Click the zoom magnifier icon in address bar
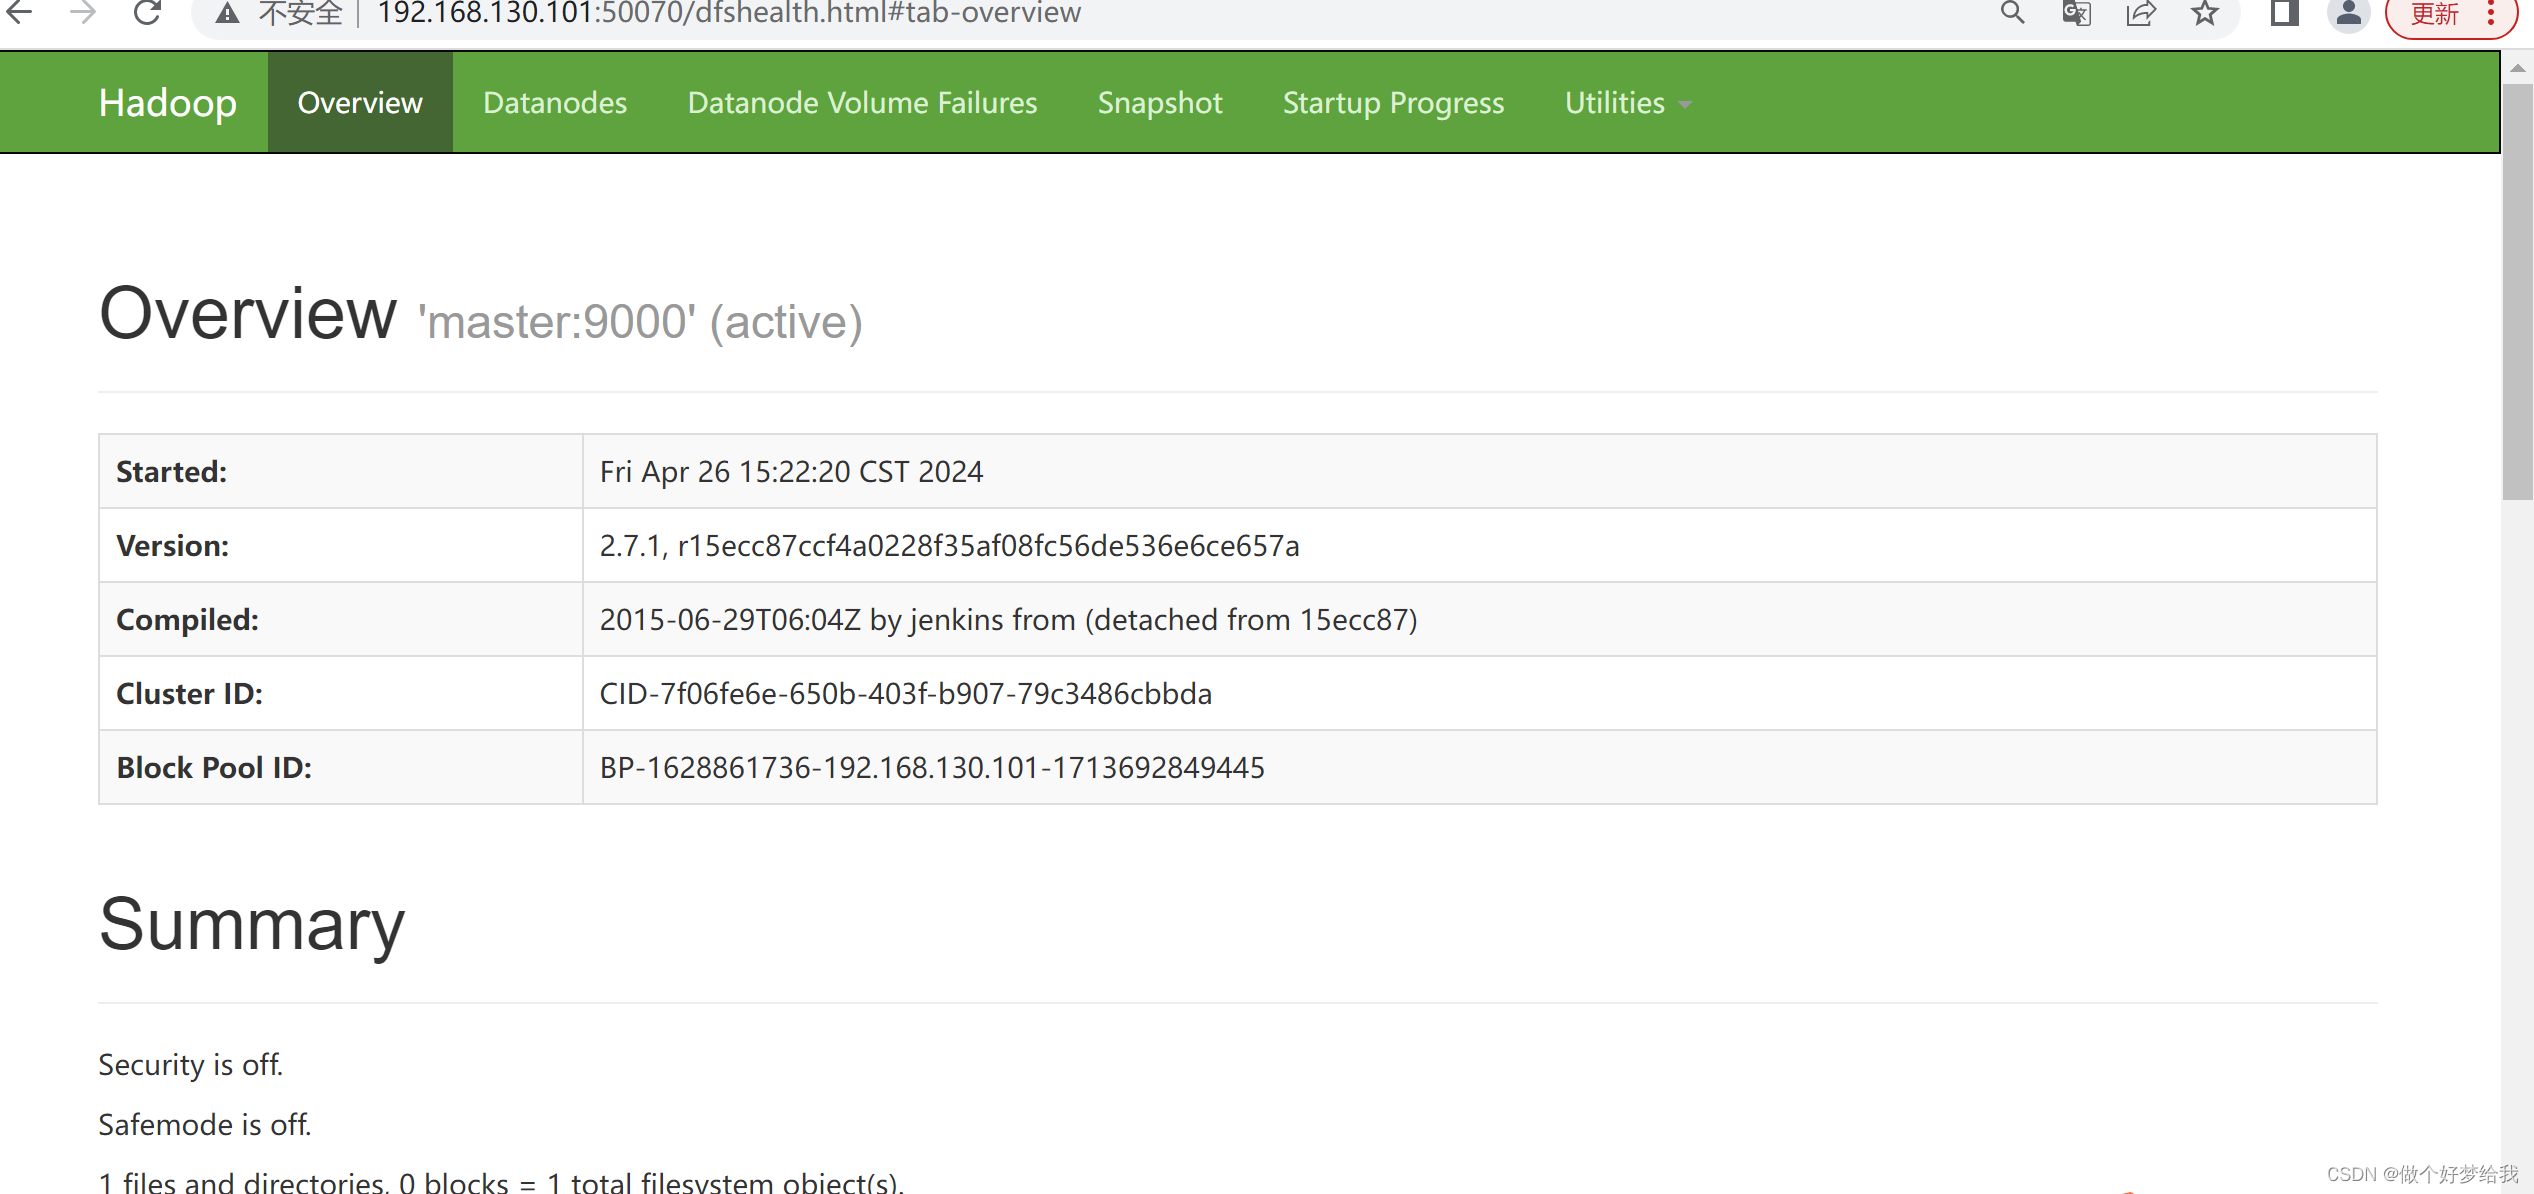2534x1194 pixels. [2012, 12]
